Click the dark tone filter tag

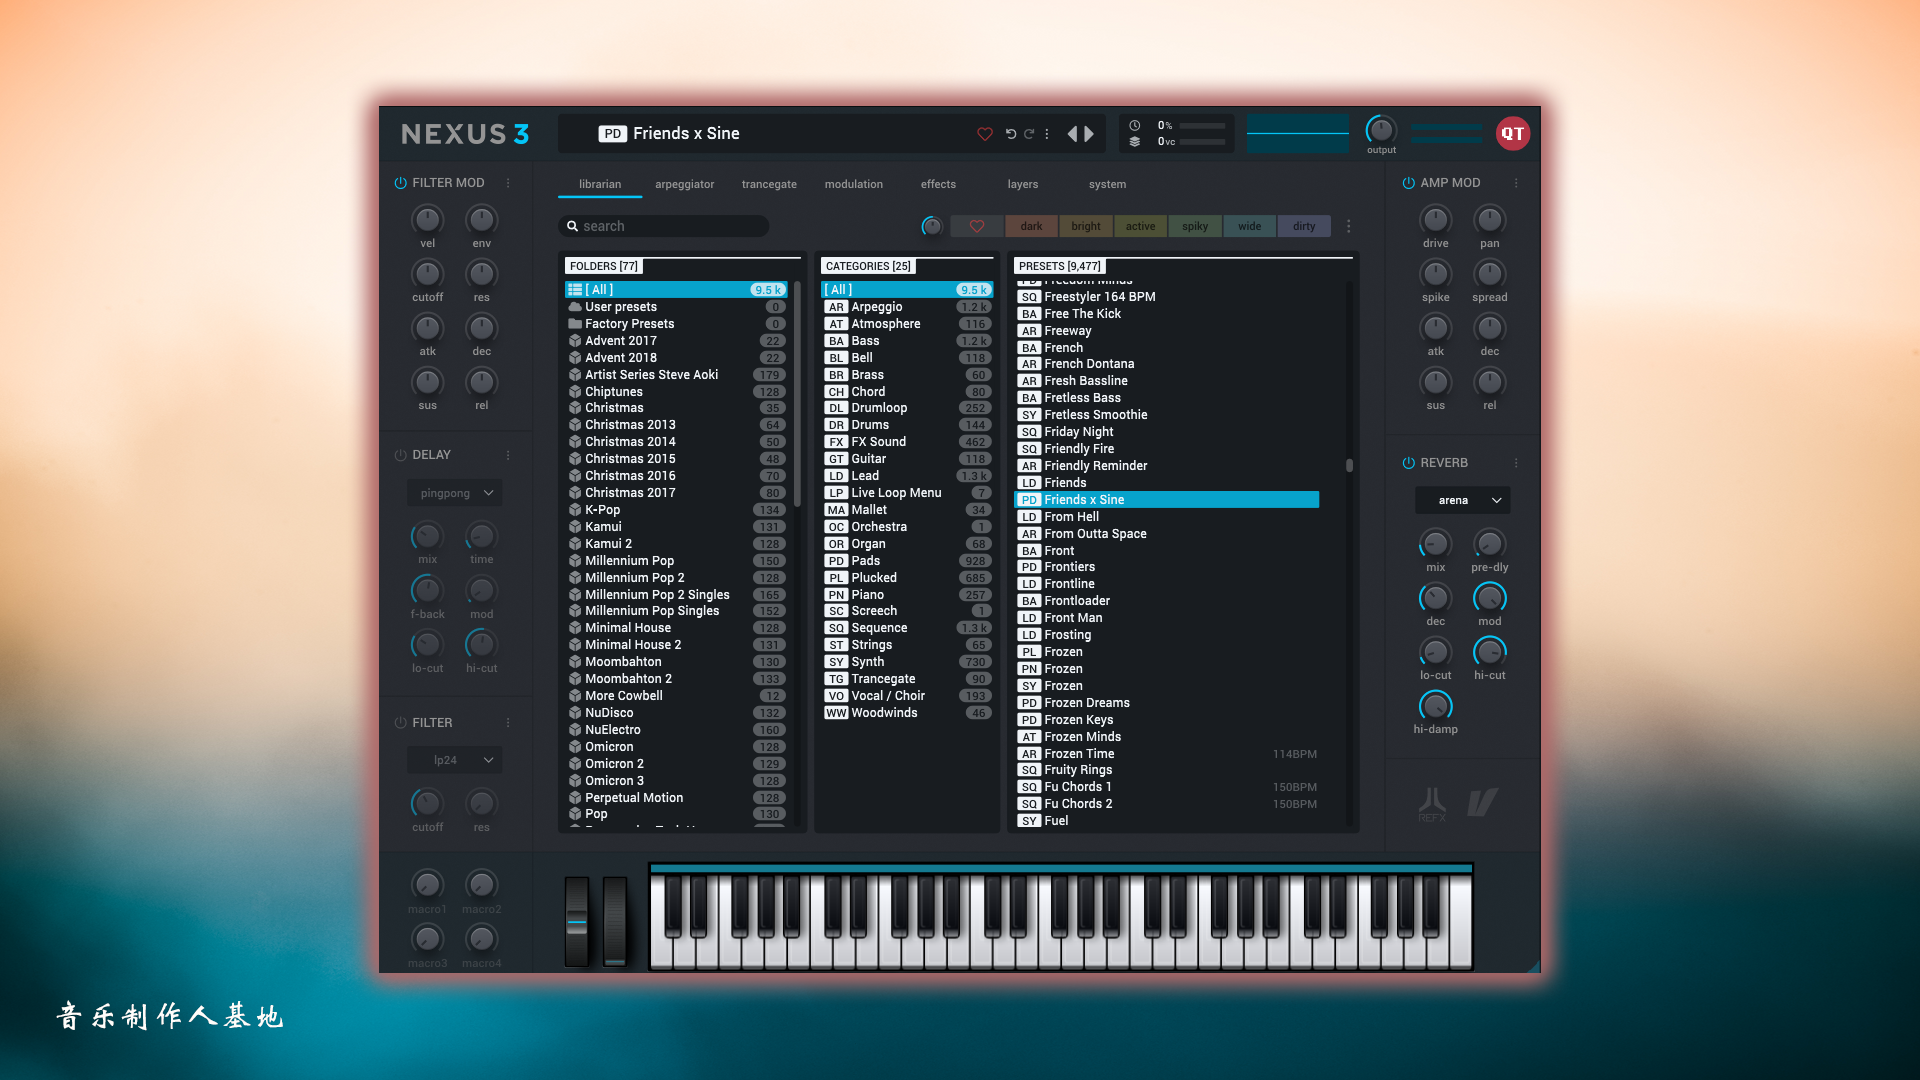[1030, 225]
